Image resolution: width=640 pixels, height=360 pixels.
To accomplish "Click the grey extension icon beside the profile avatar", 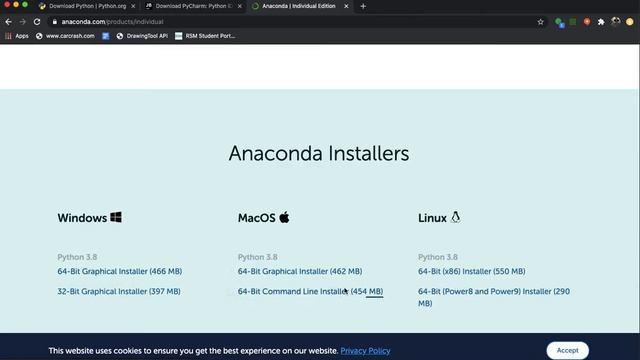I will [616, 22].
